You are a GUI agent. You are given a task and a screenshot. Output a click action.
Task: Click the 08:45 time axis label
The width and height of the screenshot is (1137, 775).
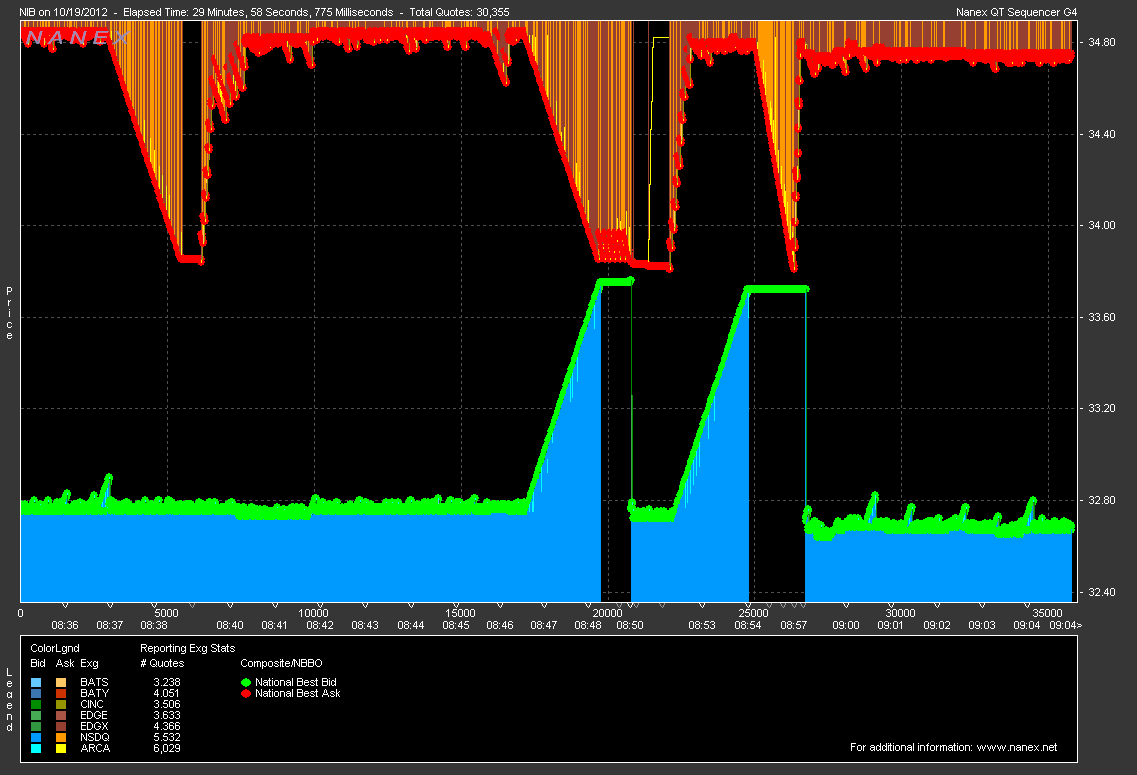(456, 625)
